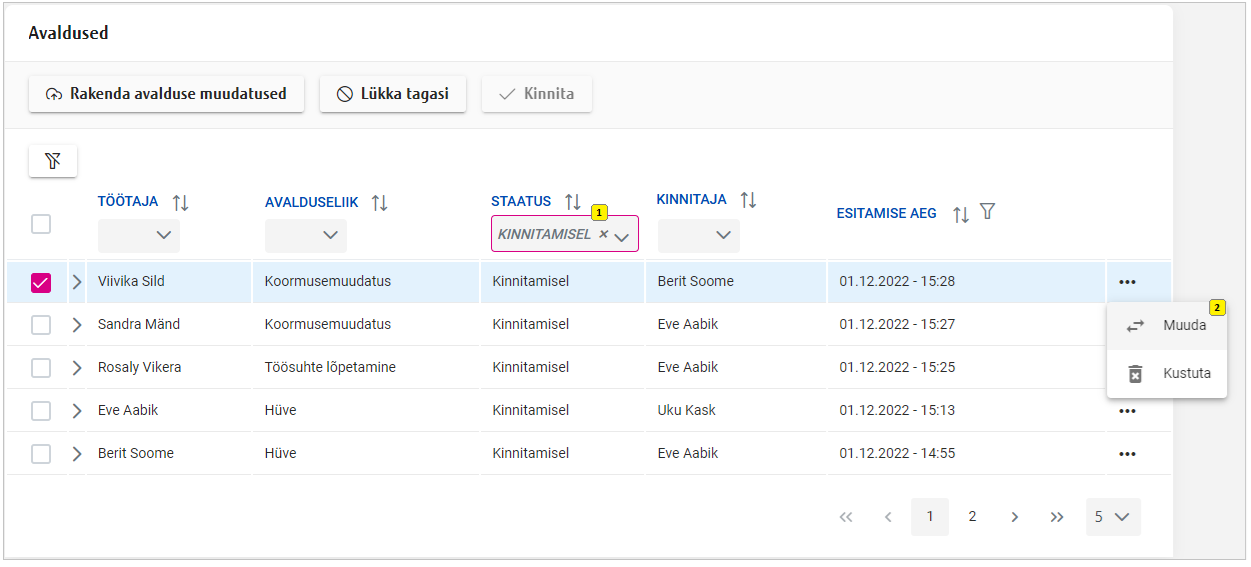Click Rakenda avalduse muudatused button

point(166,94)
